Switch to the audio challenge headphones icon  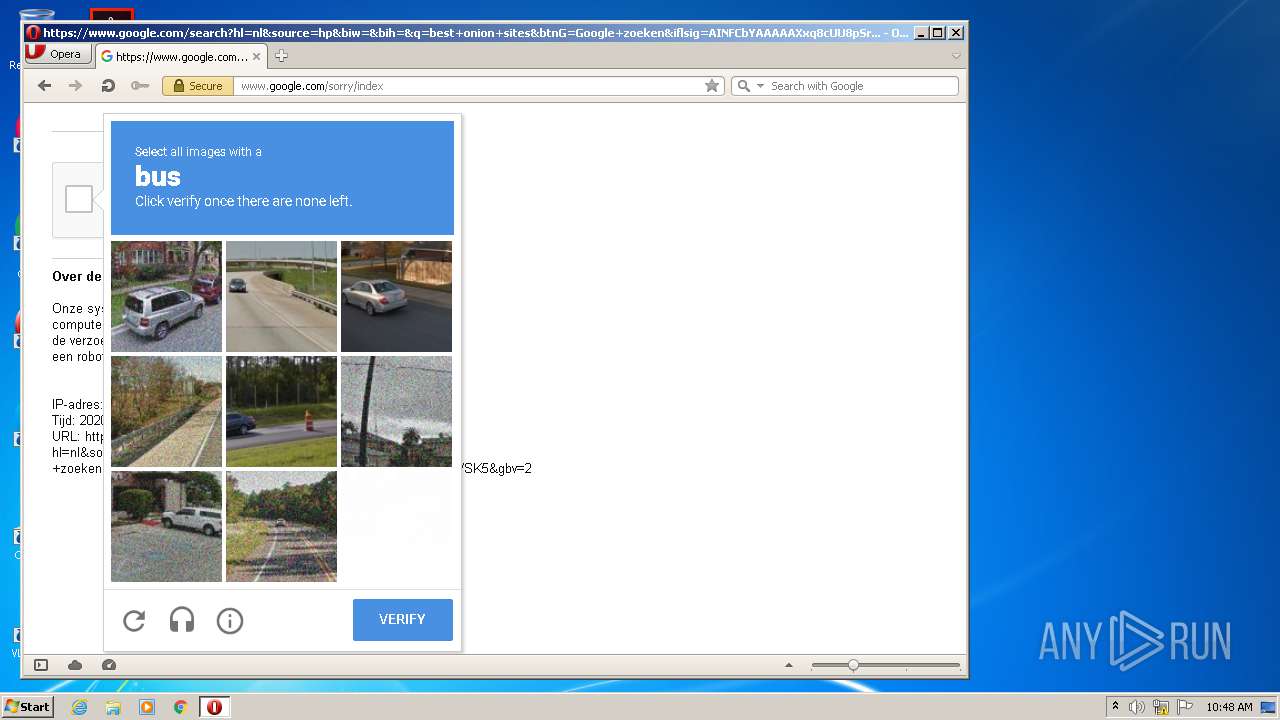click(182, 621)
